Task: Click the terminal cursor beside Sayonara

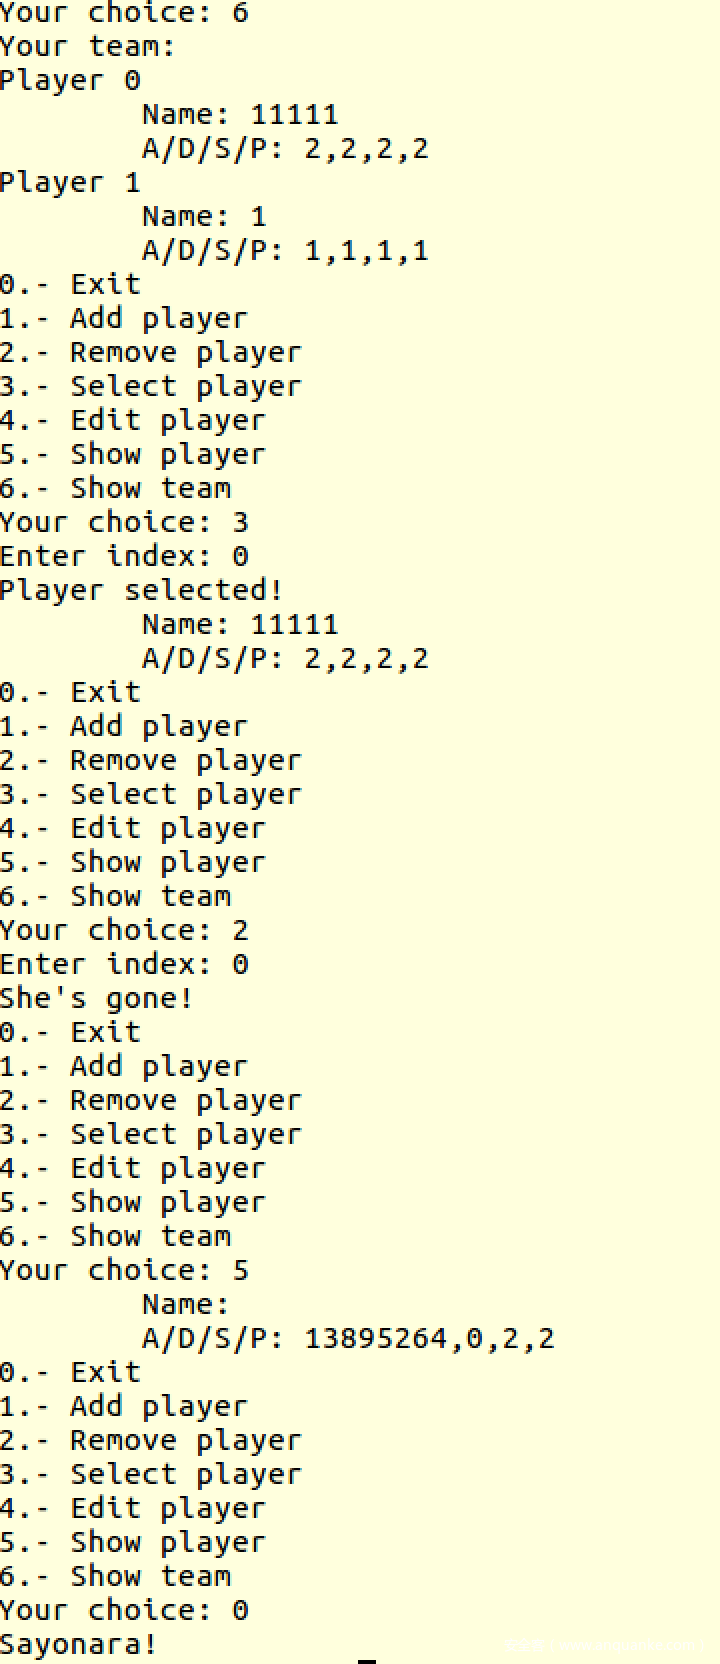Action: 367,1659
